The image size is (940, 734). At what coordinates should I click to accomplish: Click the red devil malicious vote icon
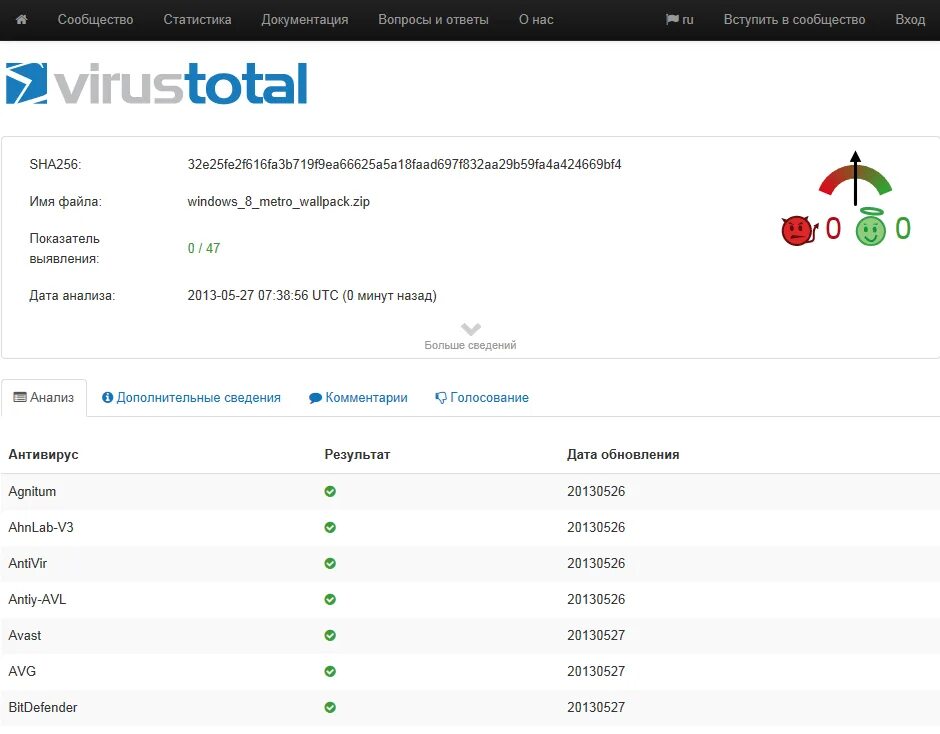click(x=799, y=230)
